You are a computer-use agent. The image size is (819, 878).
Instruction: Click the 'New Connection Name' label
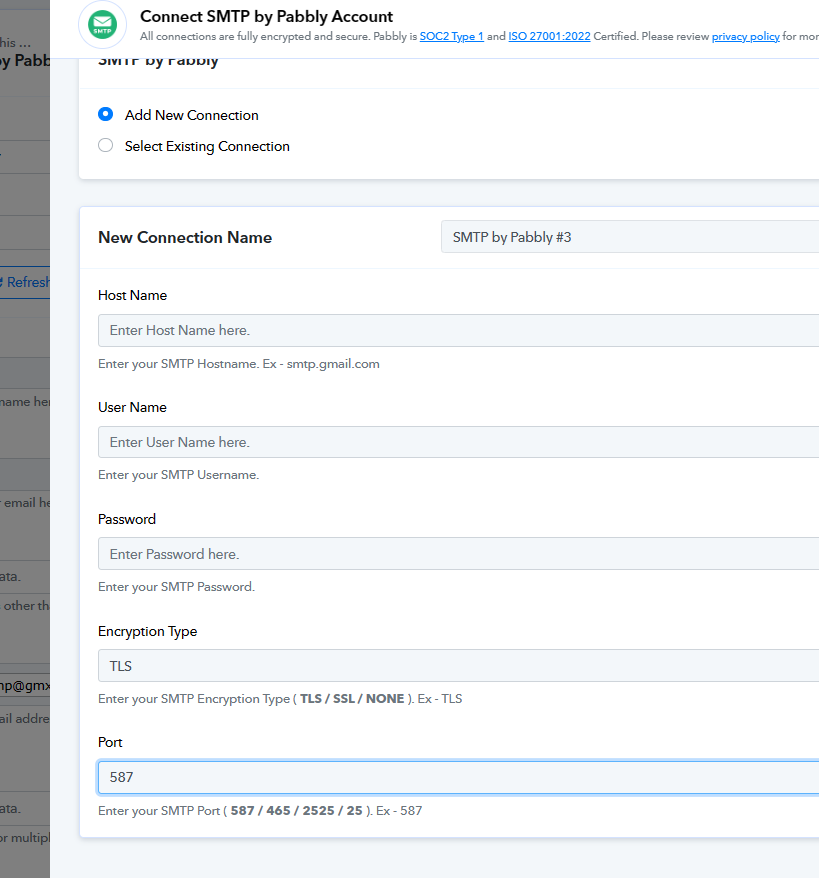click(x=185, y=237)
